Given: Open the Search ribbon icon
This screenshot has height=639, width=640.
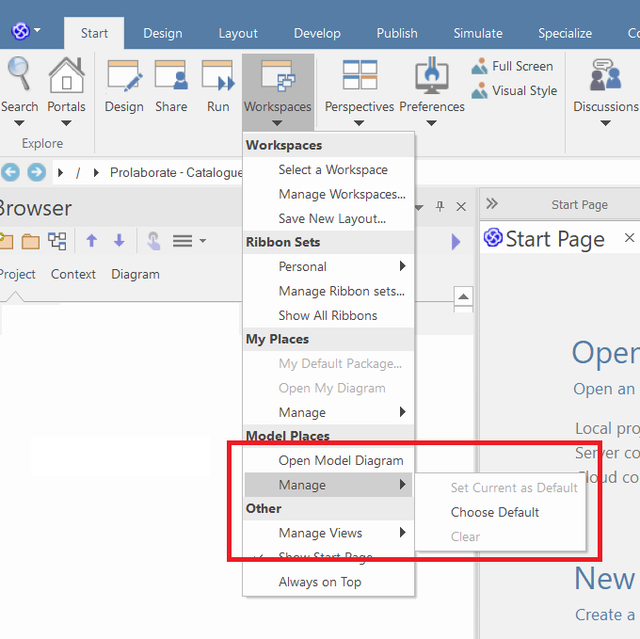Looking at the screenshot, I should [19, 74].
